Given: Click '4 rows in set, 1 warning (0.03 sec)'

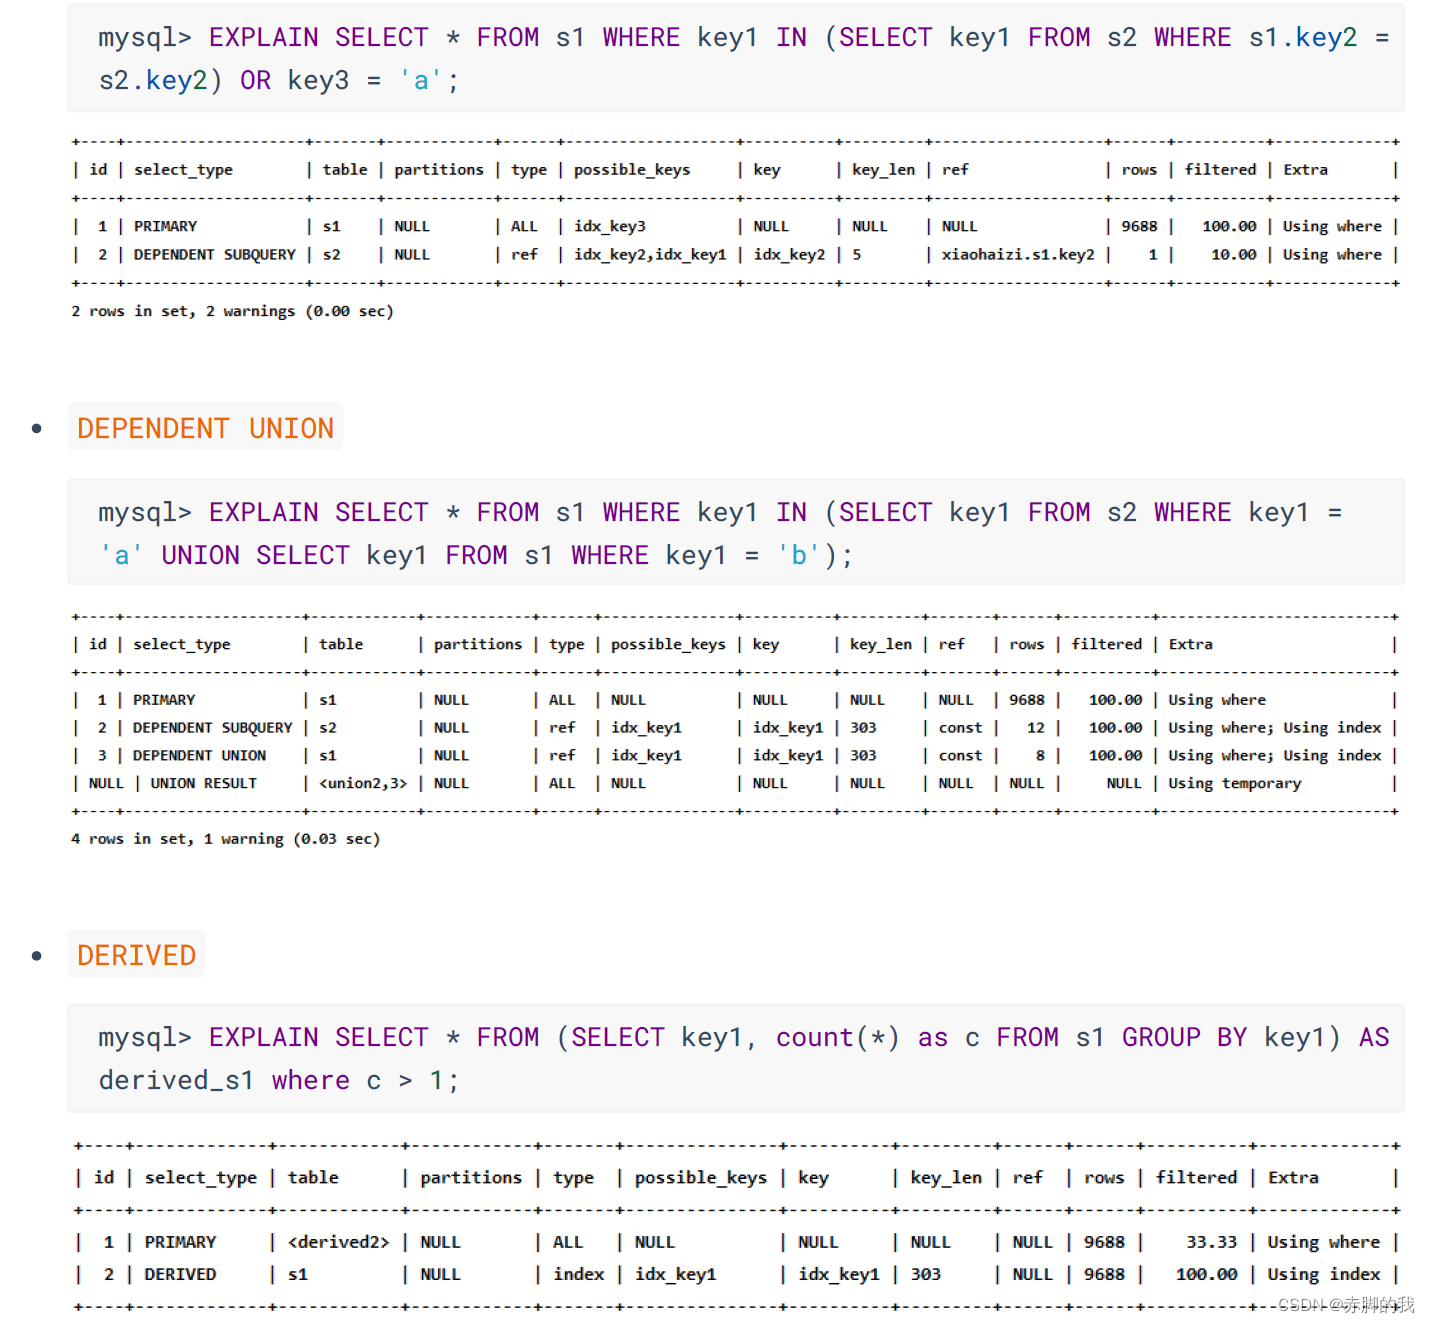Looking at the screenshot, I should (225, 839).
